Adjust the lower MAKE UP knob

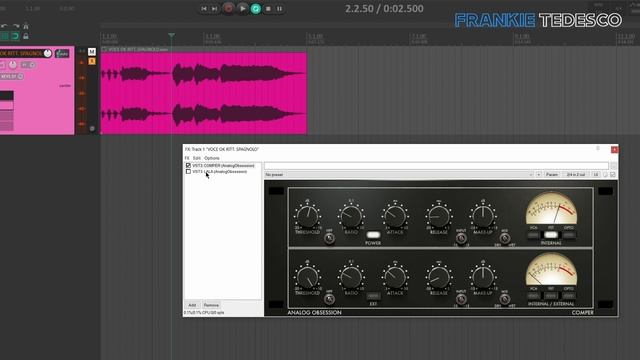483,277
